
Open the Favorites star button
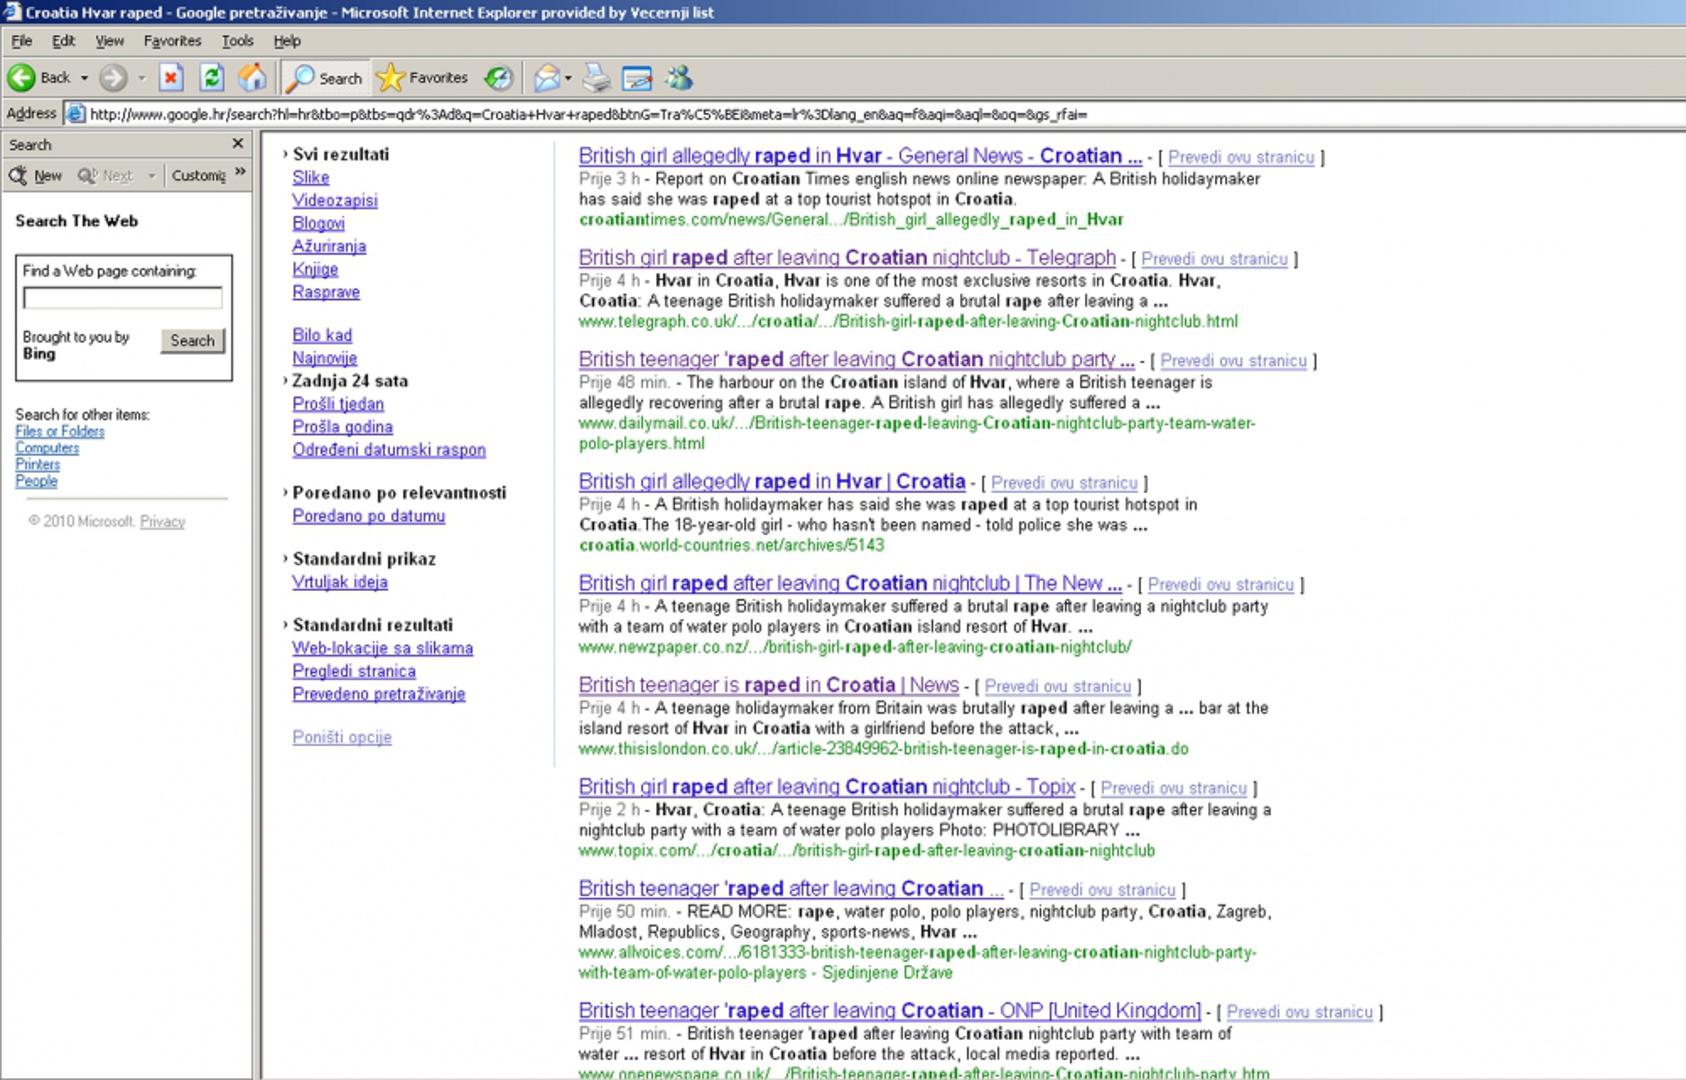click(x=422, y=78)
